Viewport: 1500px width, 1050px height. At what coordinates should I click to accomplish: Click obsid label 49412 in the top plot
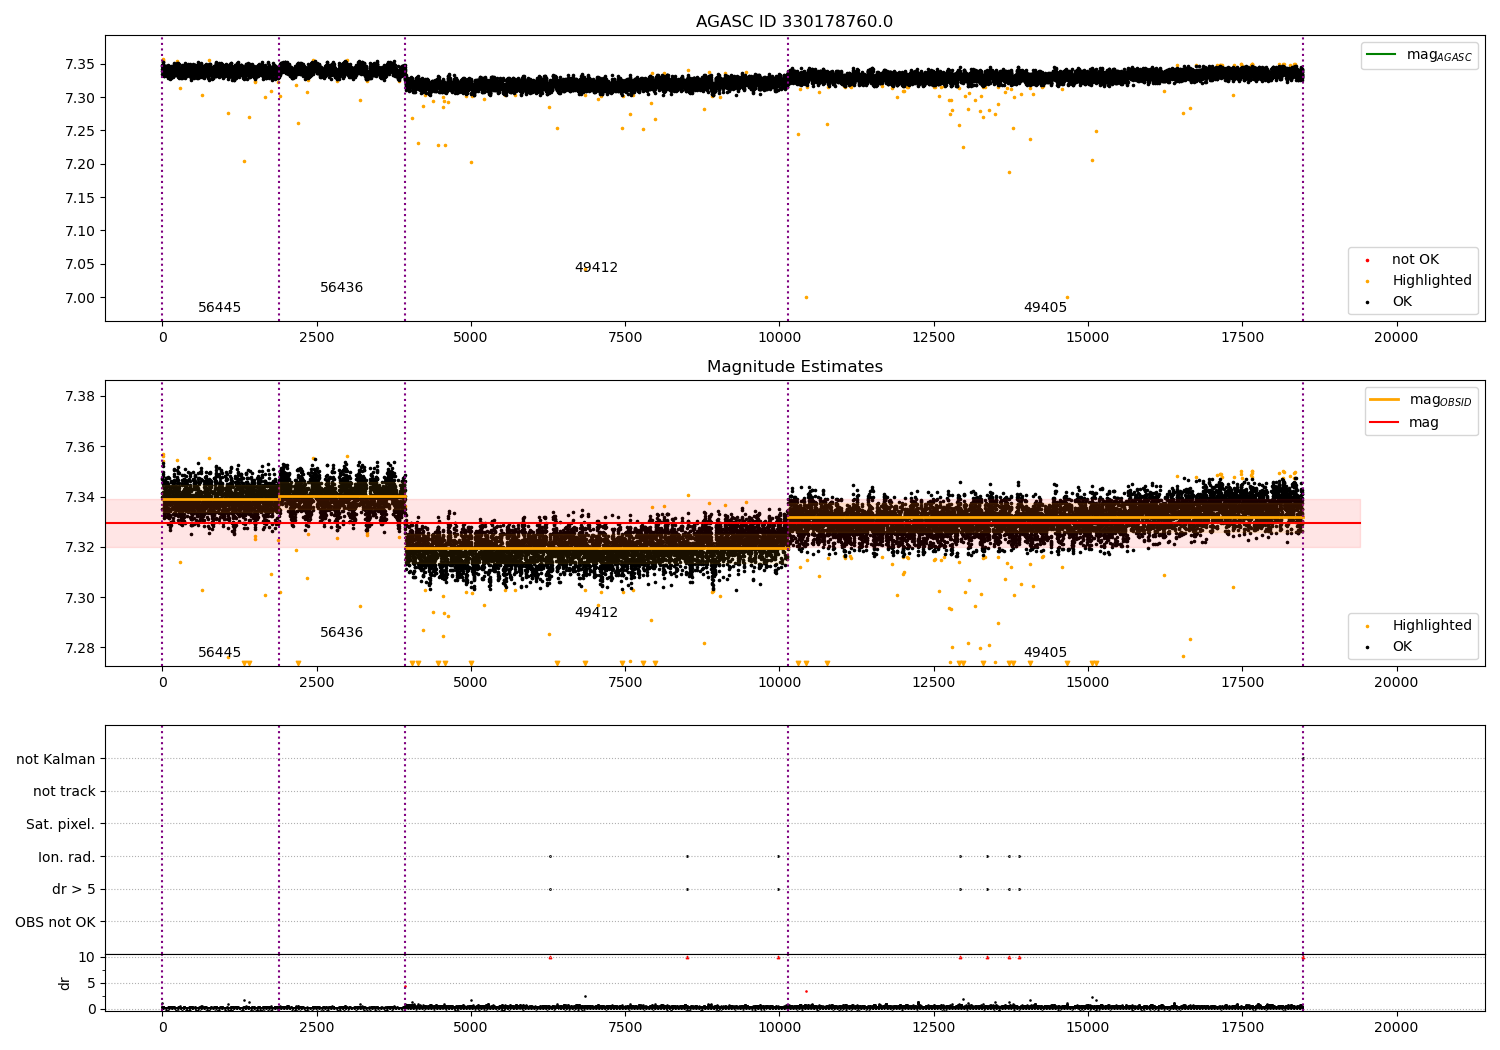[596, 268]
